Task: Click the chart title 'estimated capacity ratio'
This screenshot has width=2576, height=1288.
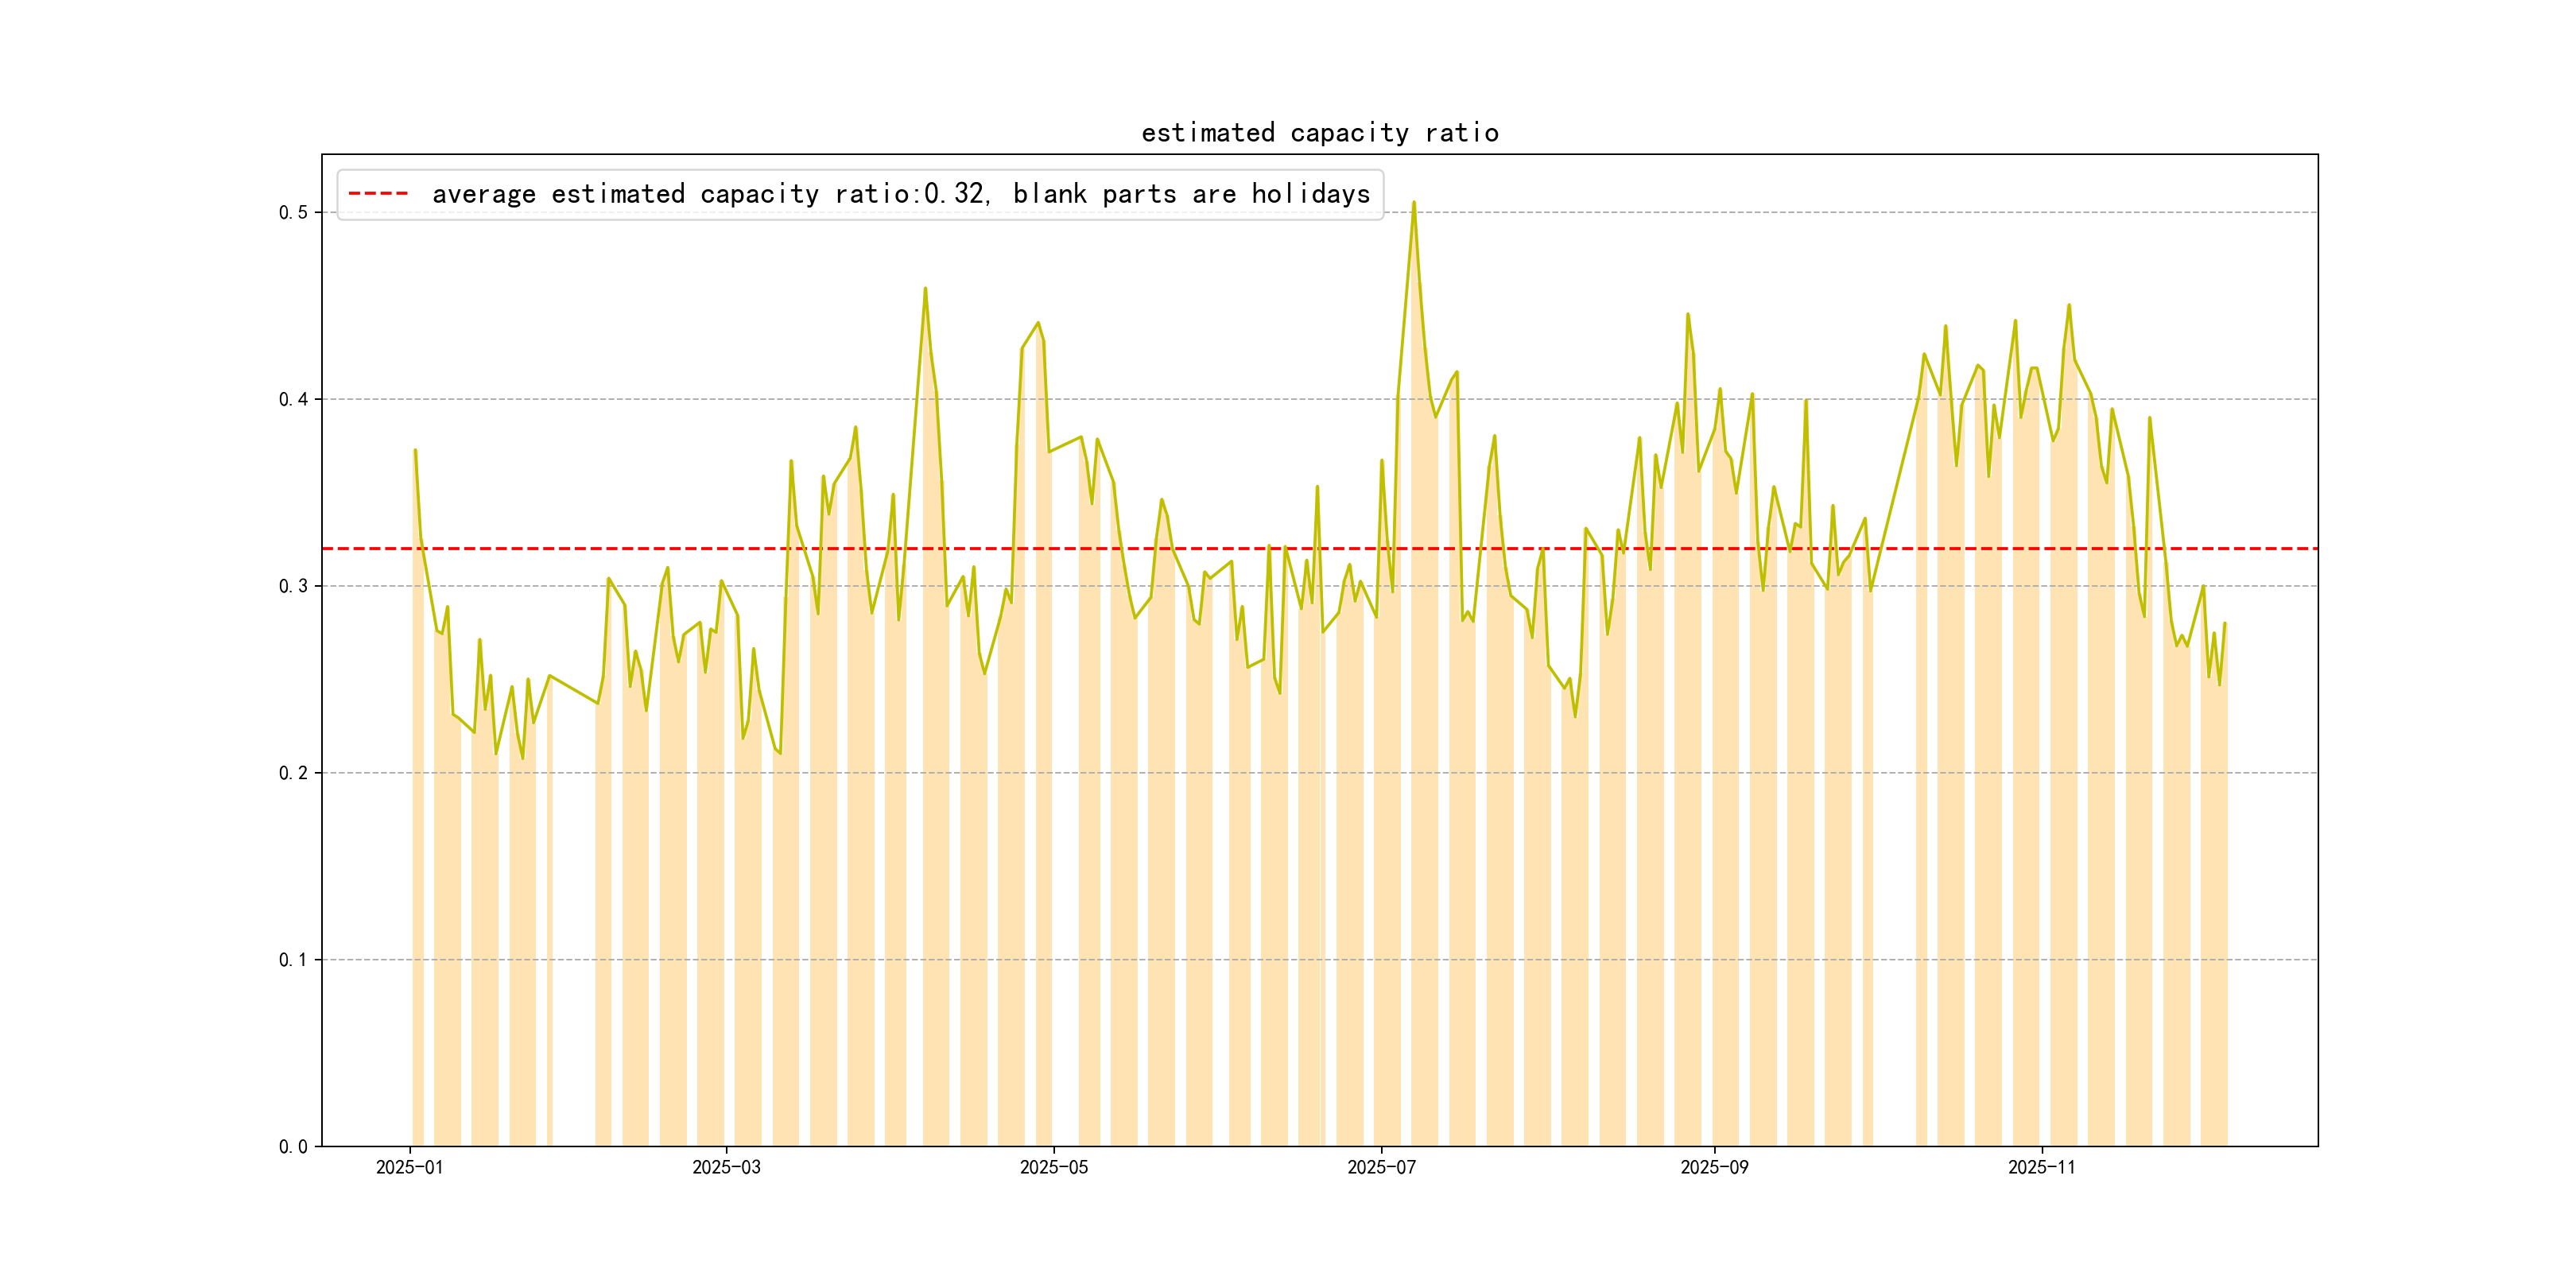Action: pos(1319,133)
